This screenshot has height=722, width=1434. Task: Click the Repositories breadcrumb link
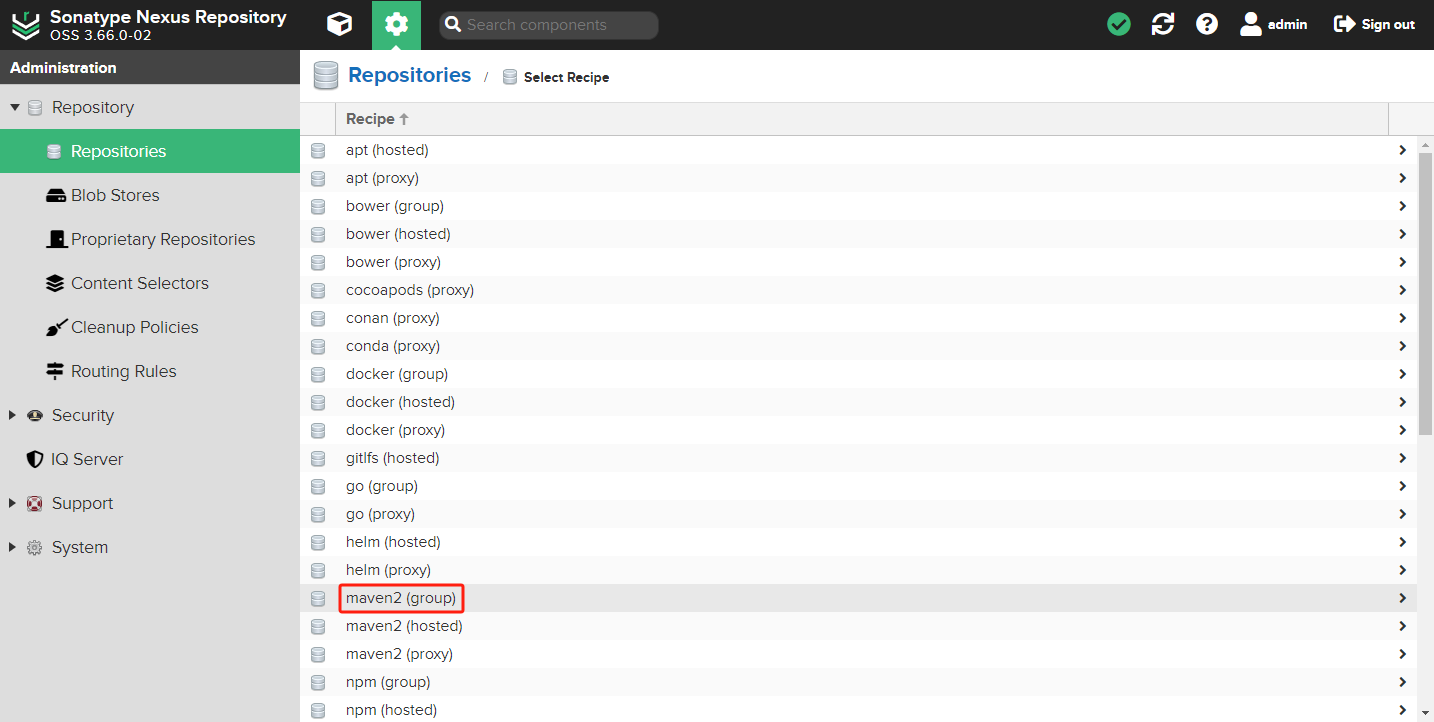[409, 75]
